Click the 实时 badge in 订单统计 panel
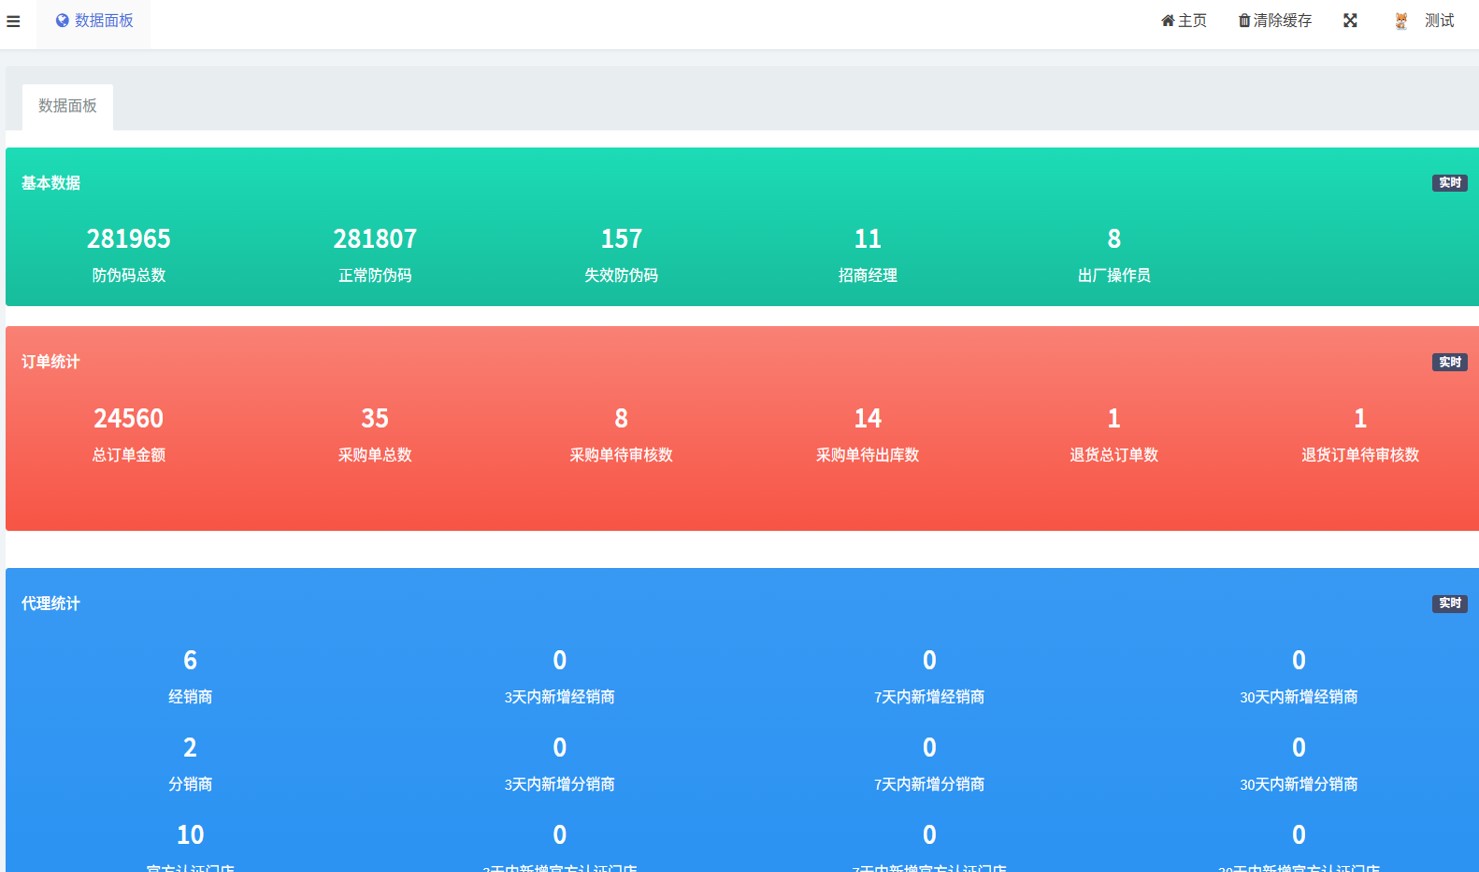Screen dimensions: 1479x872 1449,362
